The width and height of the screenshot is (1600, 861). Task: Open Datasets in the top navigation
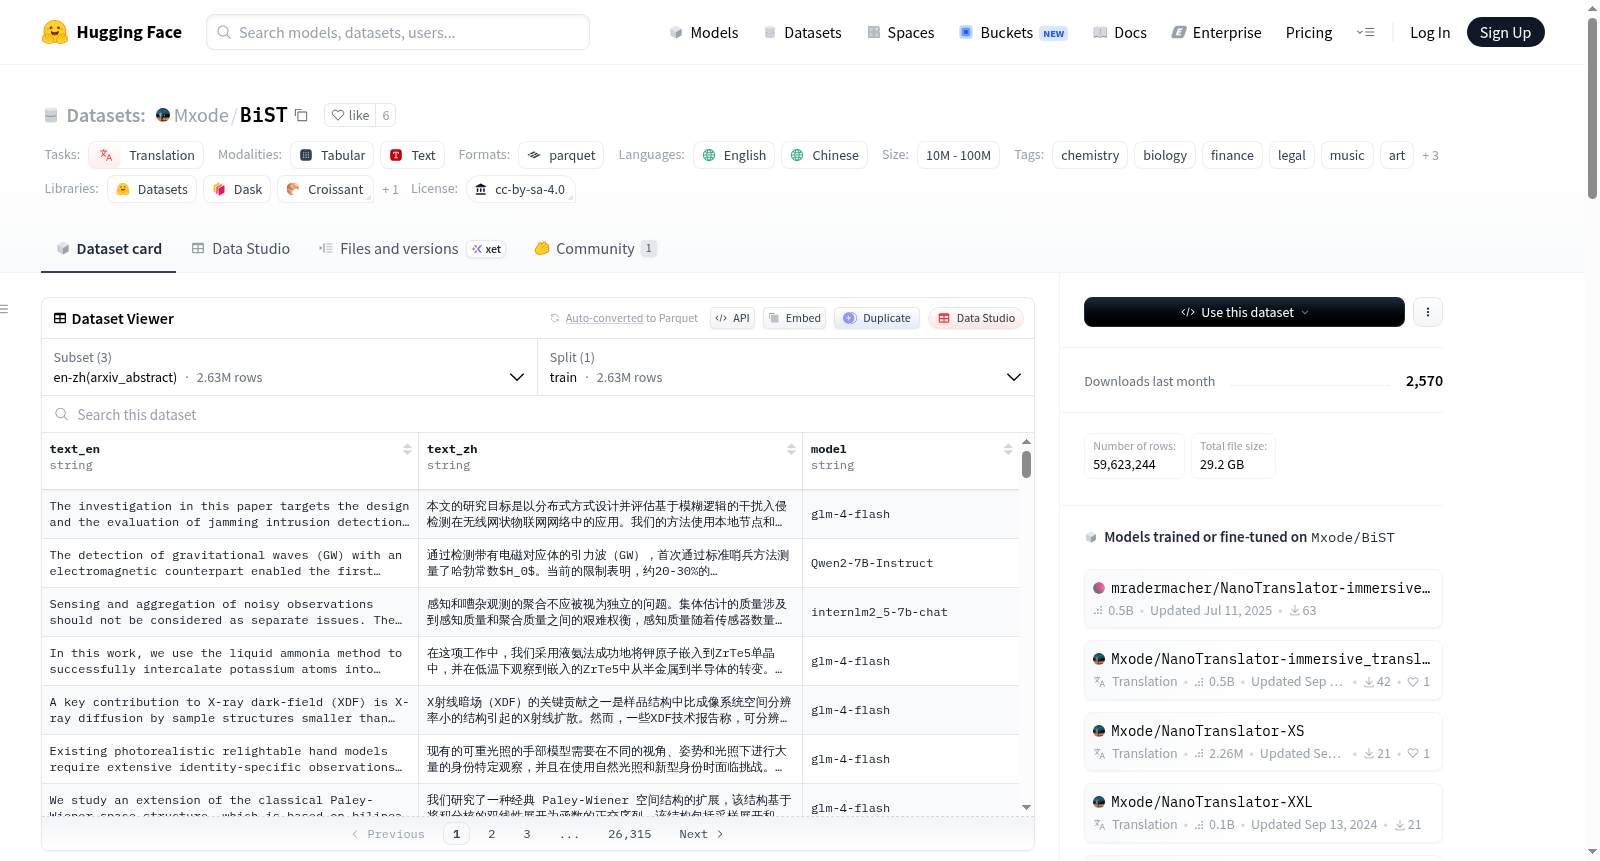pos(802,32)
